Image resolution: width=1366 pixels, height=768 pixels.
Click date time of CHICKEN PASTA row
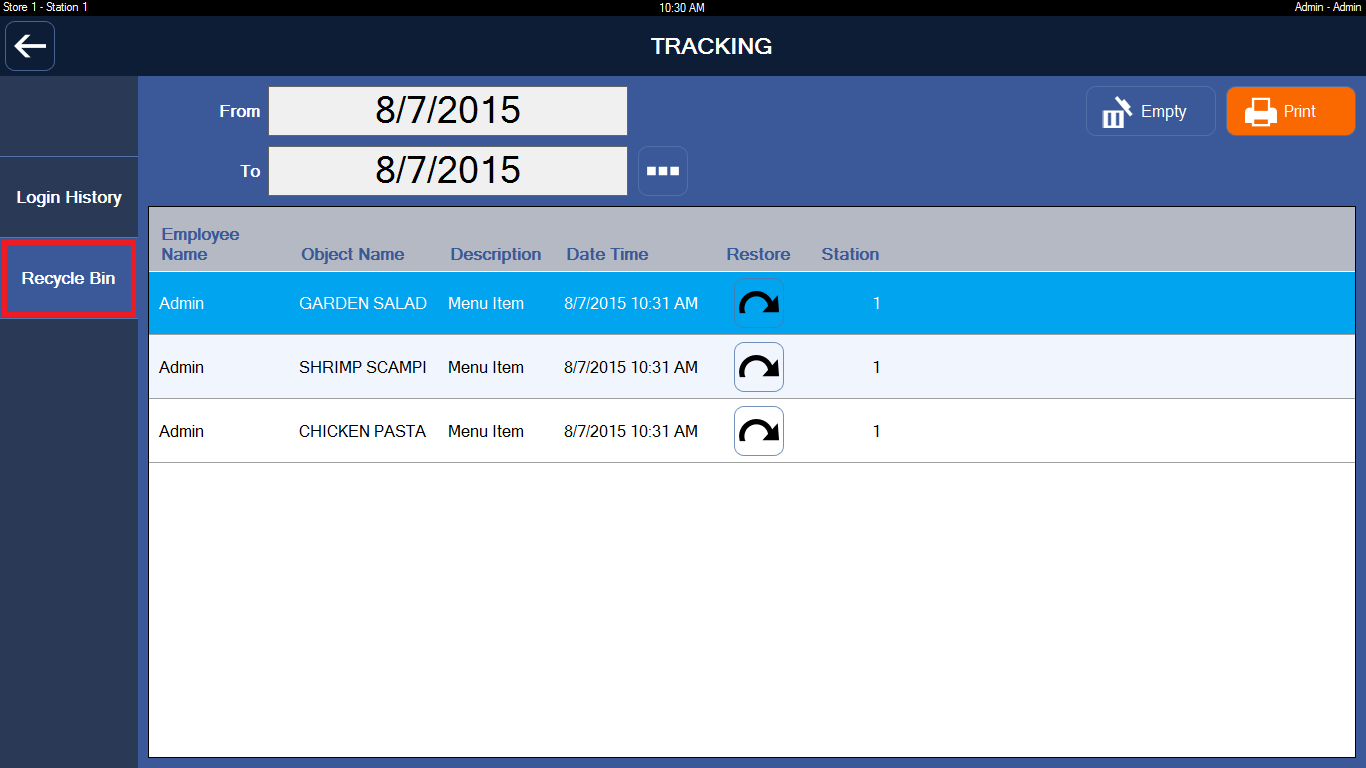pos(631,431)
